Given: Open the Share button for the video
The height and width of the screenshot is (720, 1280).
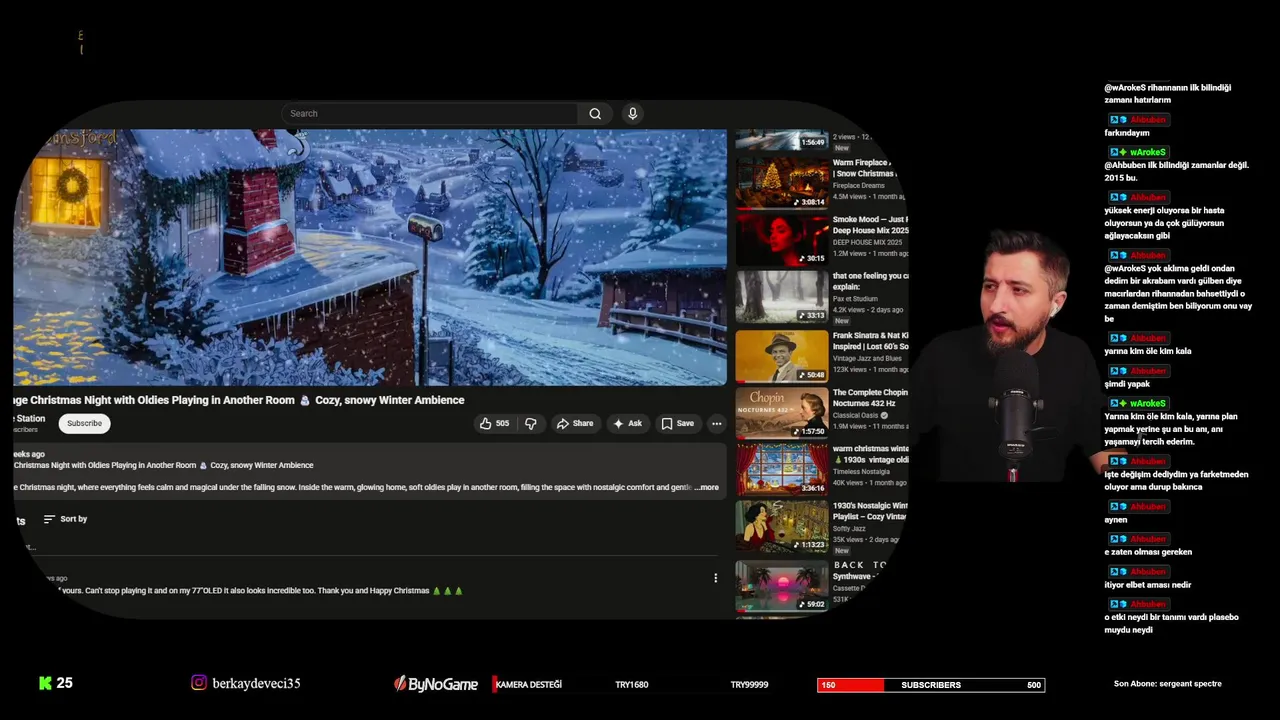Looking at the screenshot, I should click(575, 424).
